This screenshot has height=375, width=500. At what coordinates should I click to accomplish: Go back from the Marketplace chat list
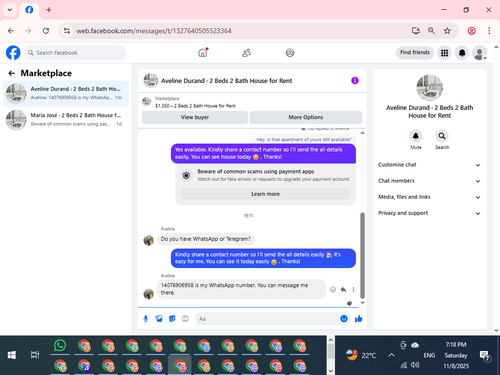[12, 73]
